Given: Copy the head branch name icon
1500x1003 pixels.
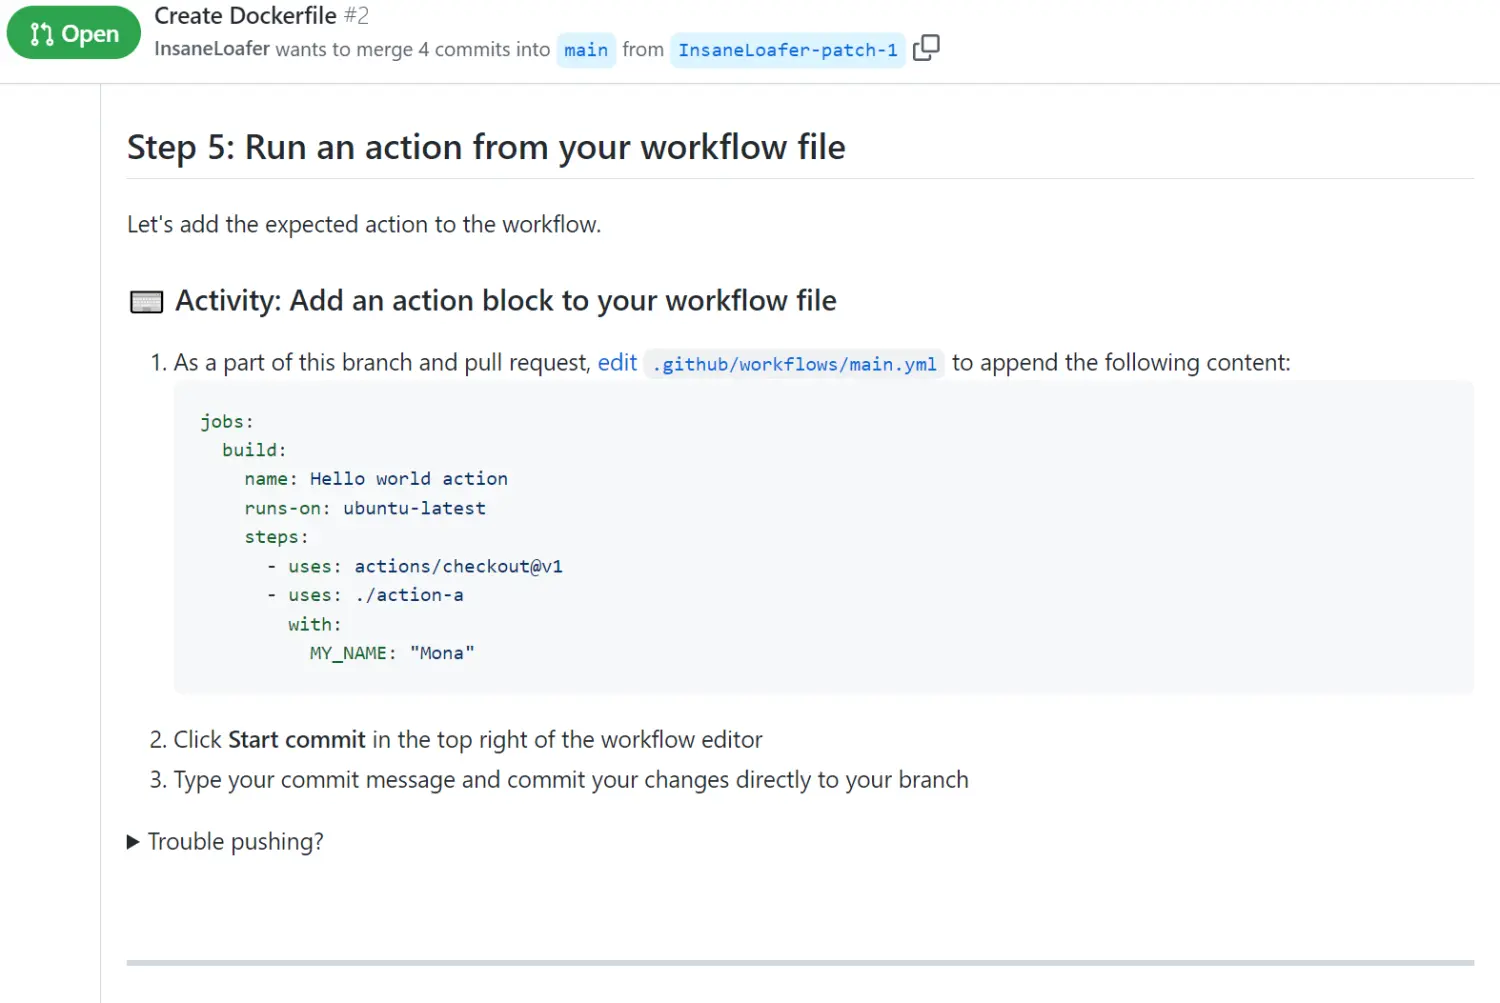Looking at the screenshot, I should coord(926,48).
